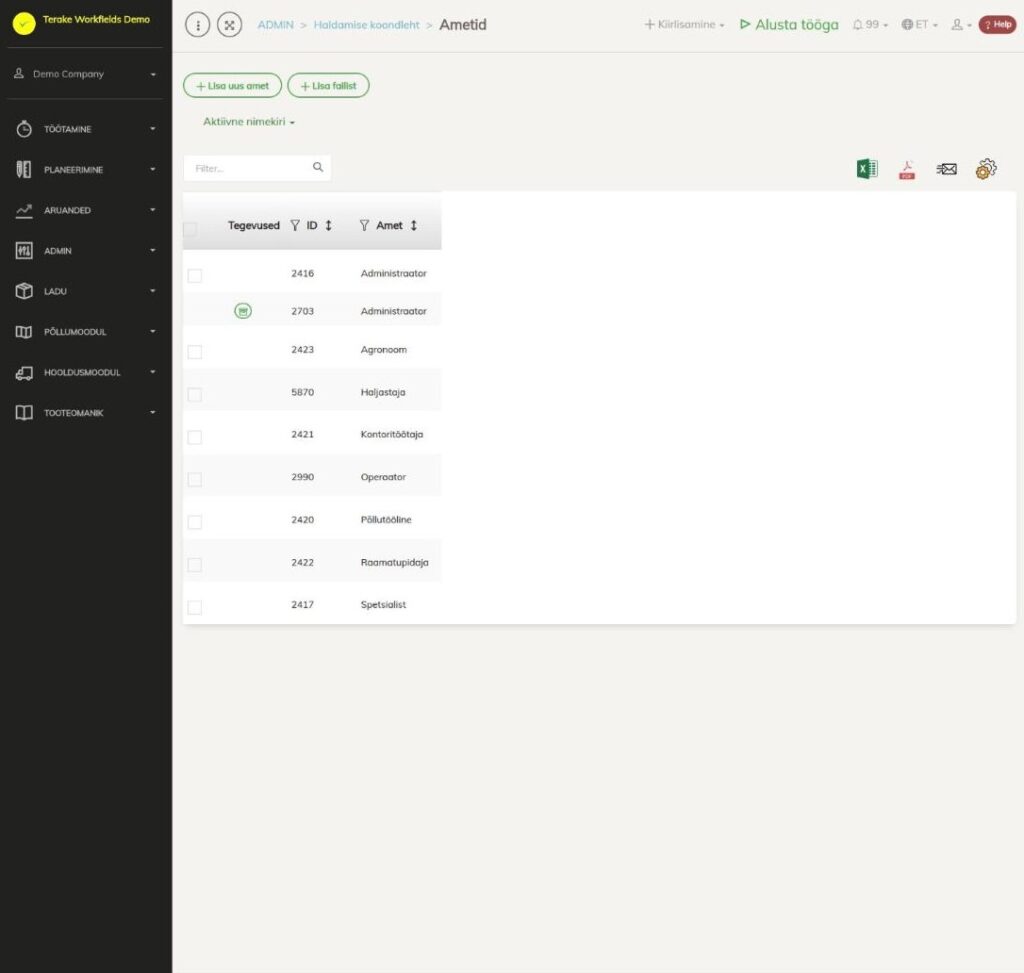Click into the Filter text field
1024x973 pixels.
[x=257, y=168]
